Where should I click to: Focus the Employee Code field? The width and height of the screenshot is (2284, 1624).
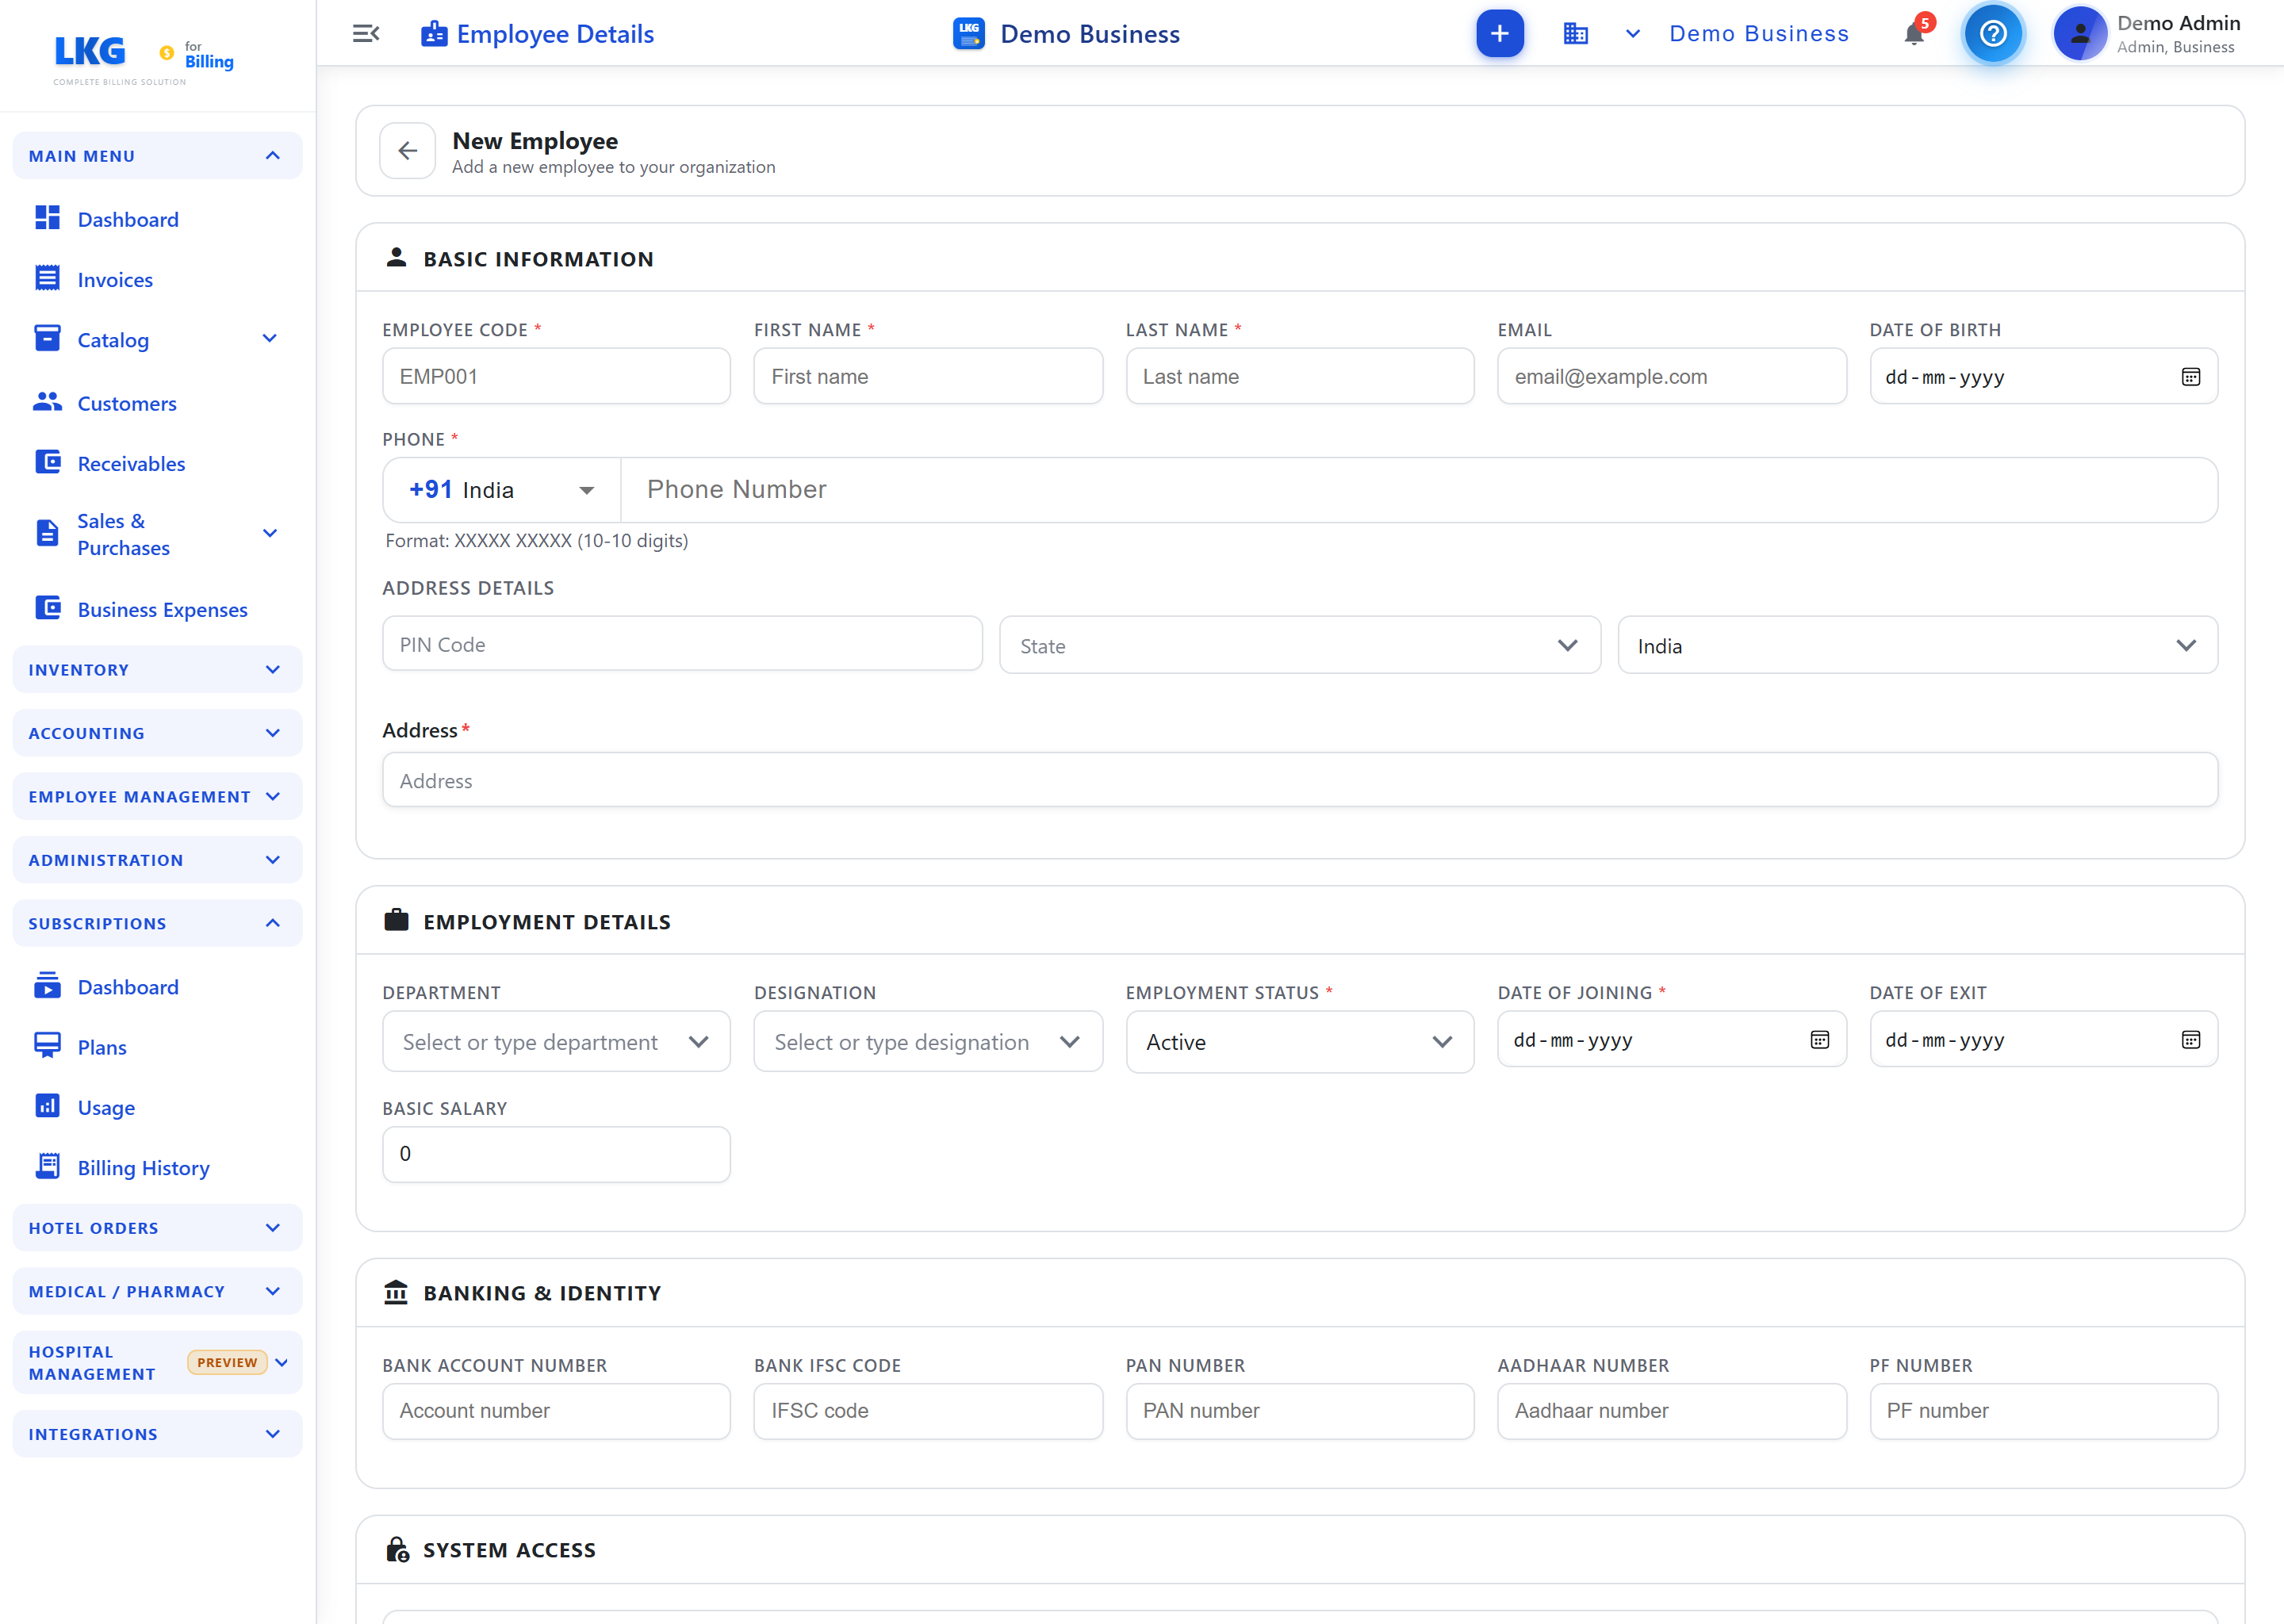[x=556, y=376]
